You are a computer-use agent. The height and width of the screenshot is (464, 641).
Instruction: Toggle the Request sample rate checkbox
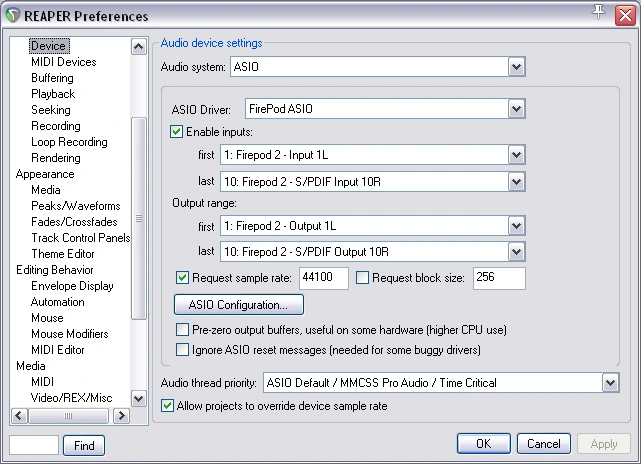(182, 278)
